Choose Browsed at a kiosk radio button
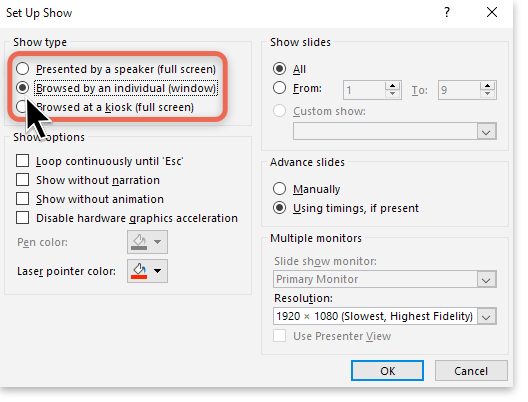The height and width of the screenshot is (402, 528). pyautogui.click(x=21, y=107)
